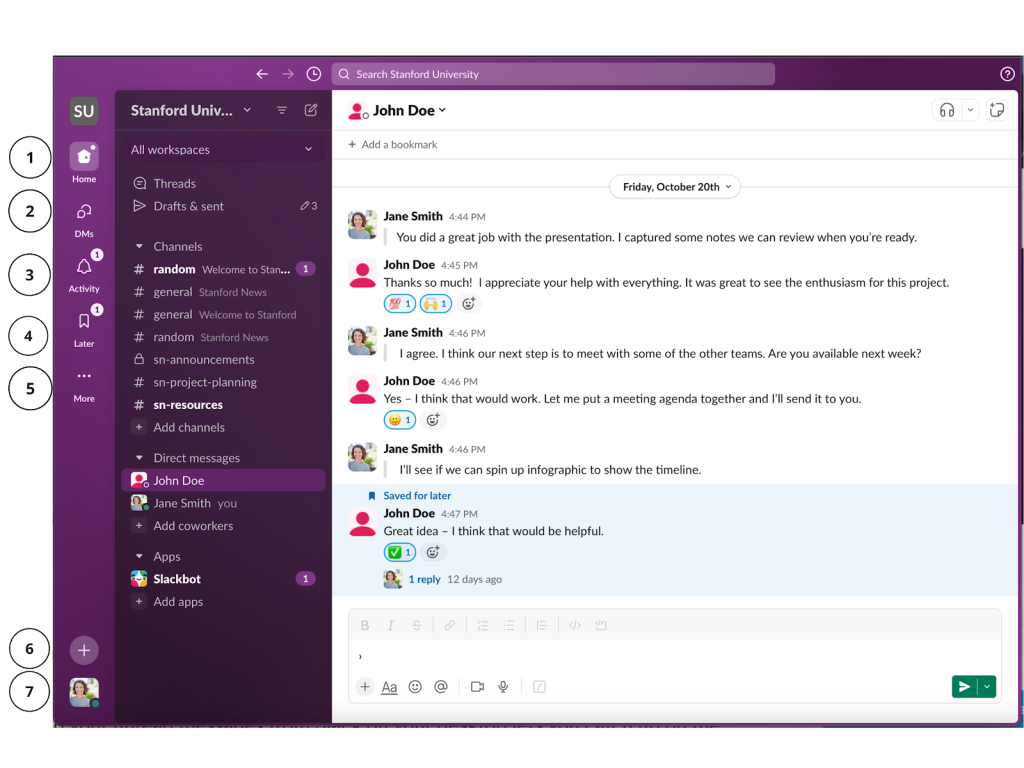Screen dimensions: 1024x768
Task: Record an audio clip with the microphone icon
Action: [x=503, y=687]
